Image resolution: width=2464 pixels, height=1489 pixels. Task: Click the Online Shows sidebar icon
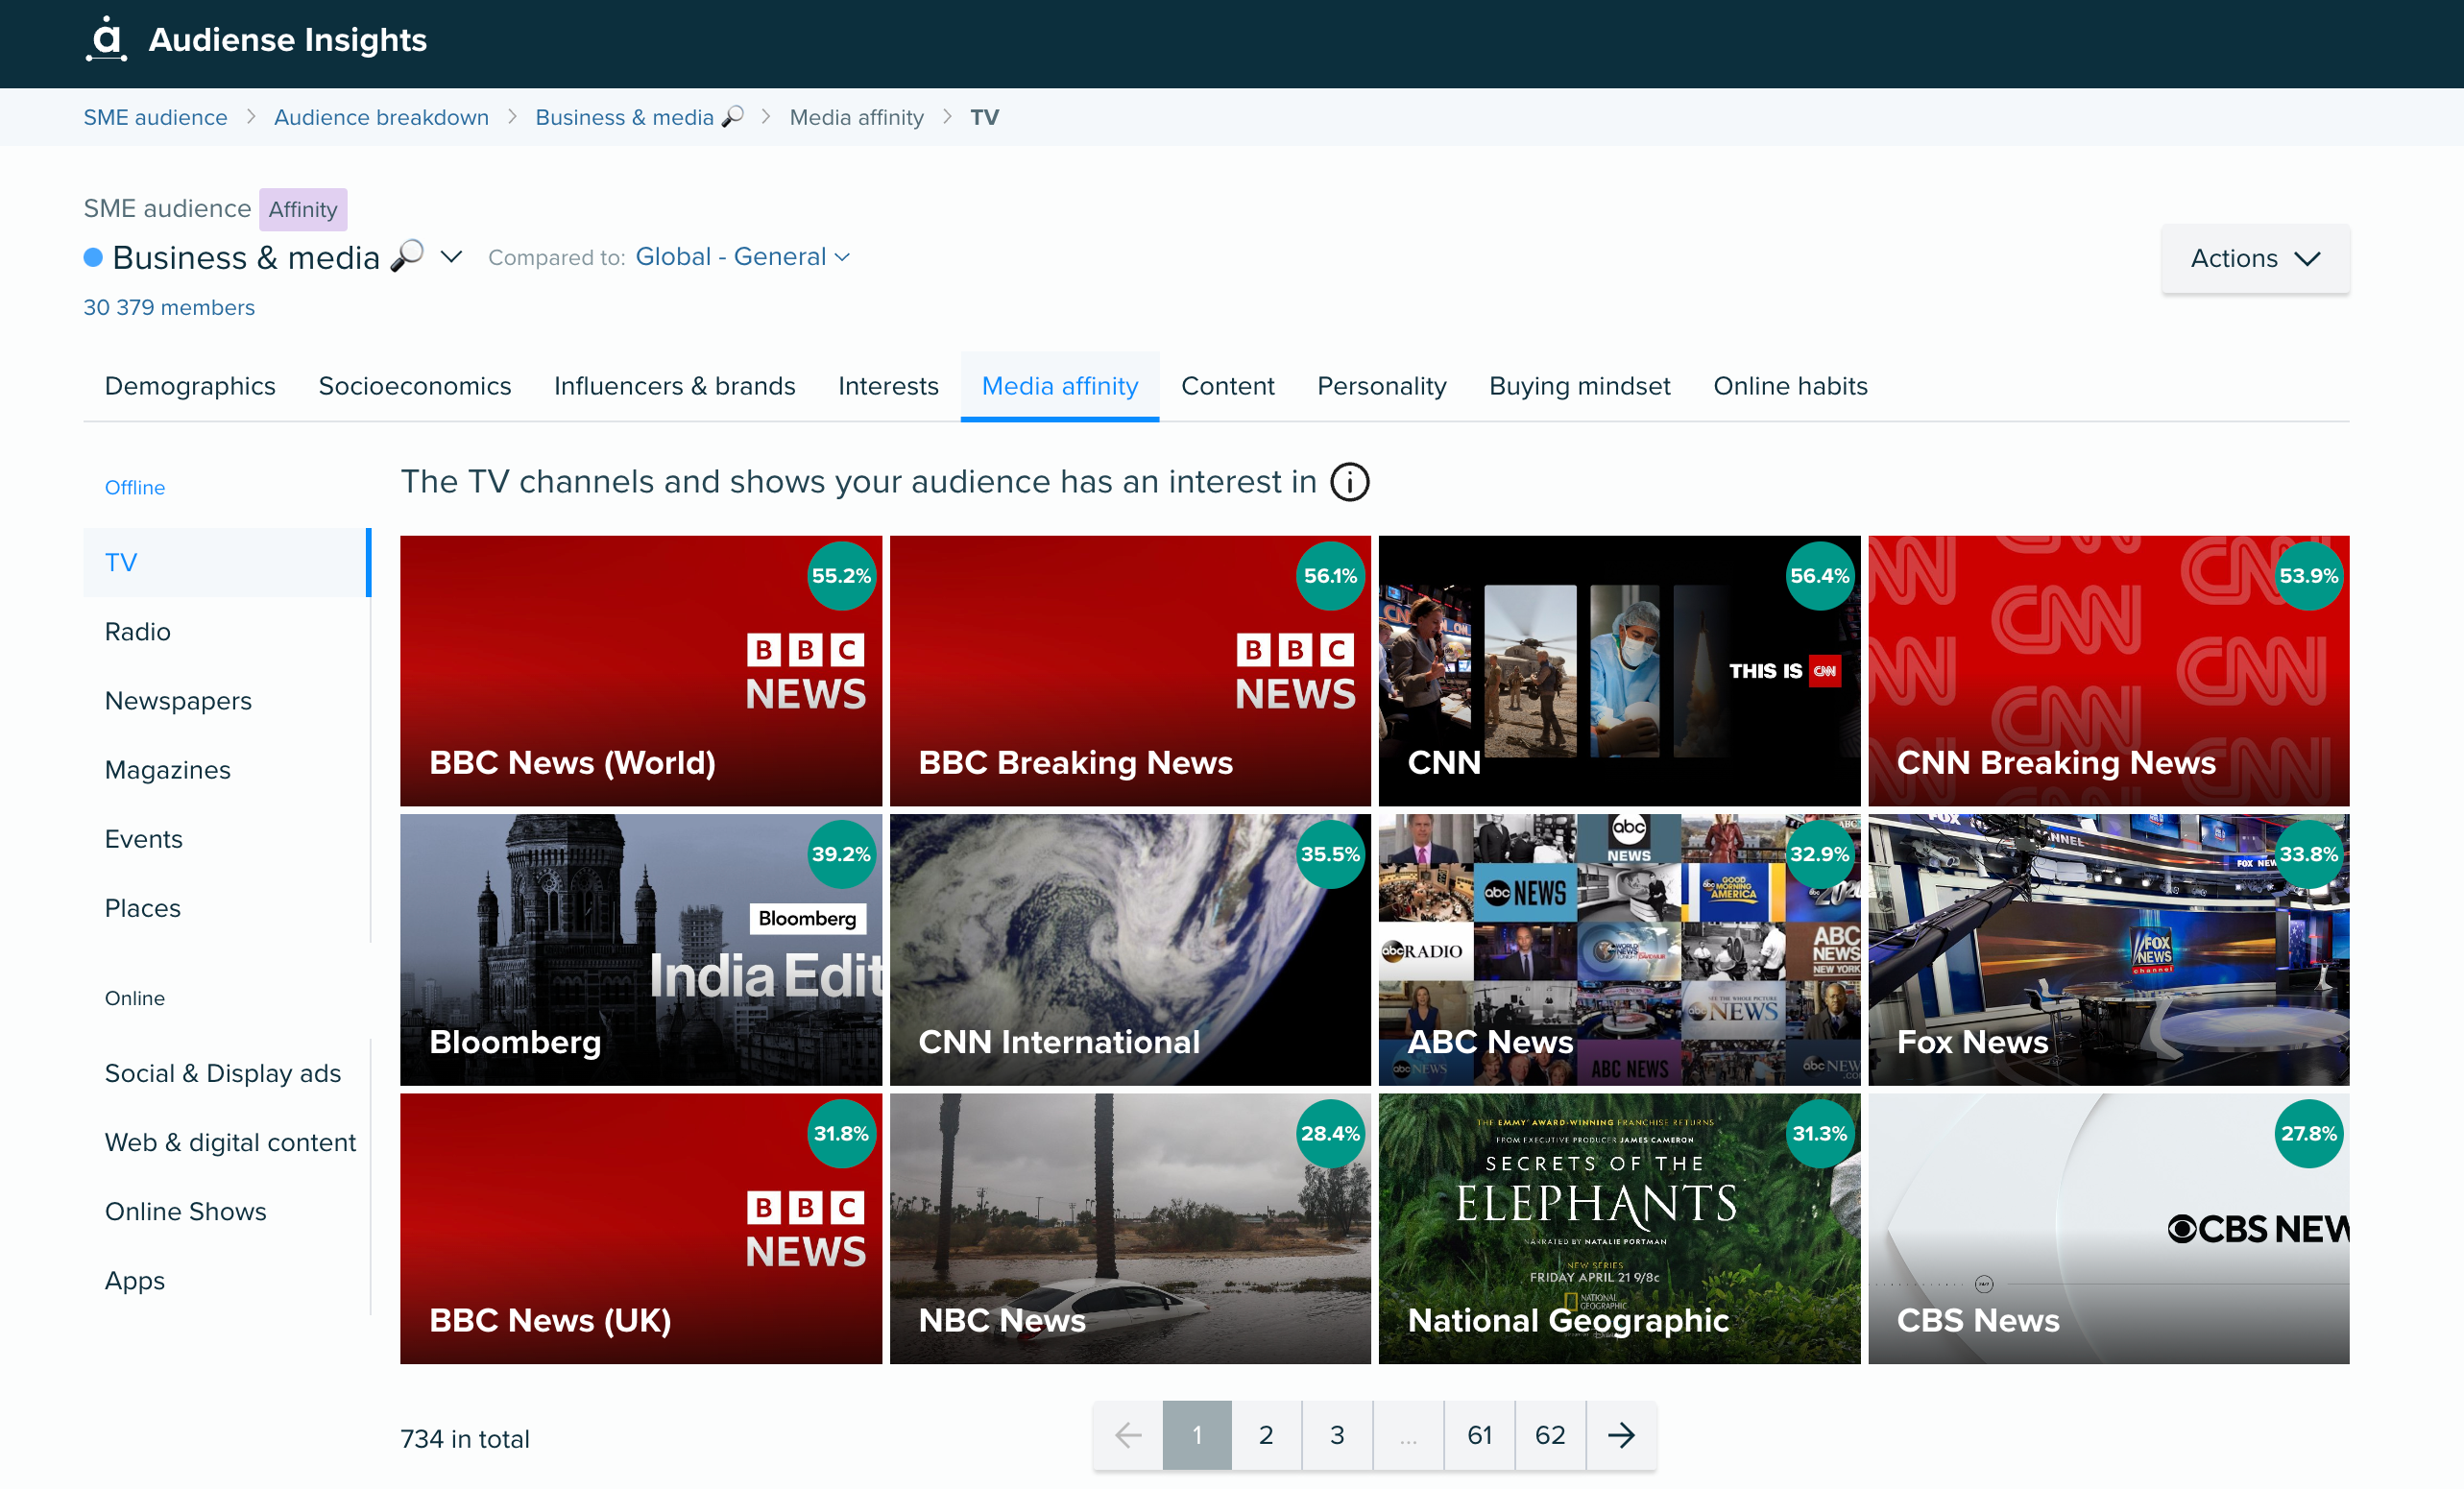(184, 1211)
